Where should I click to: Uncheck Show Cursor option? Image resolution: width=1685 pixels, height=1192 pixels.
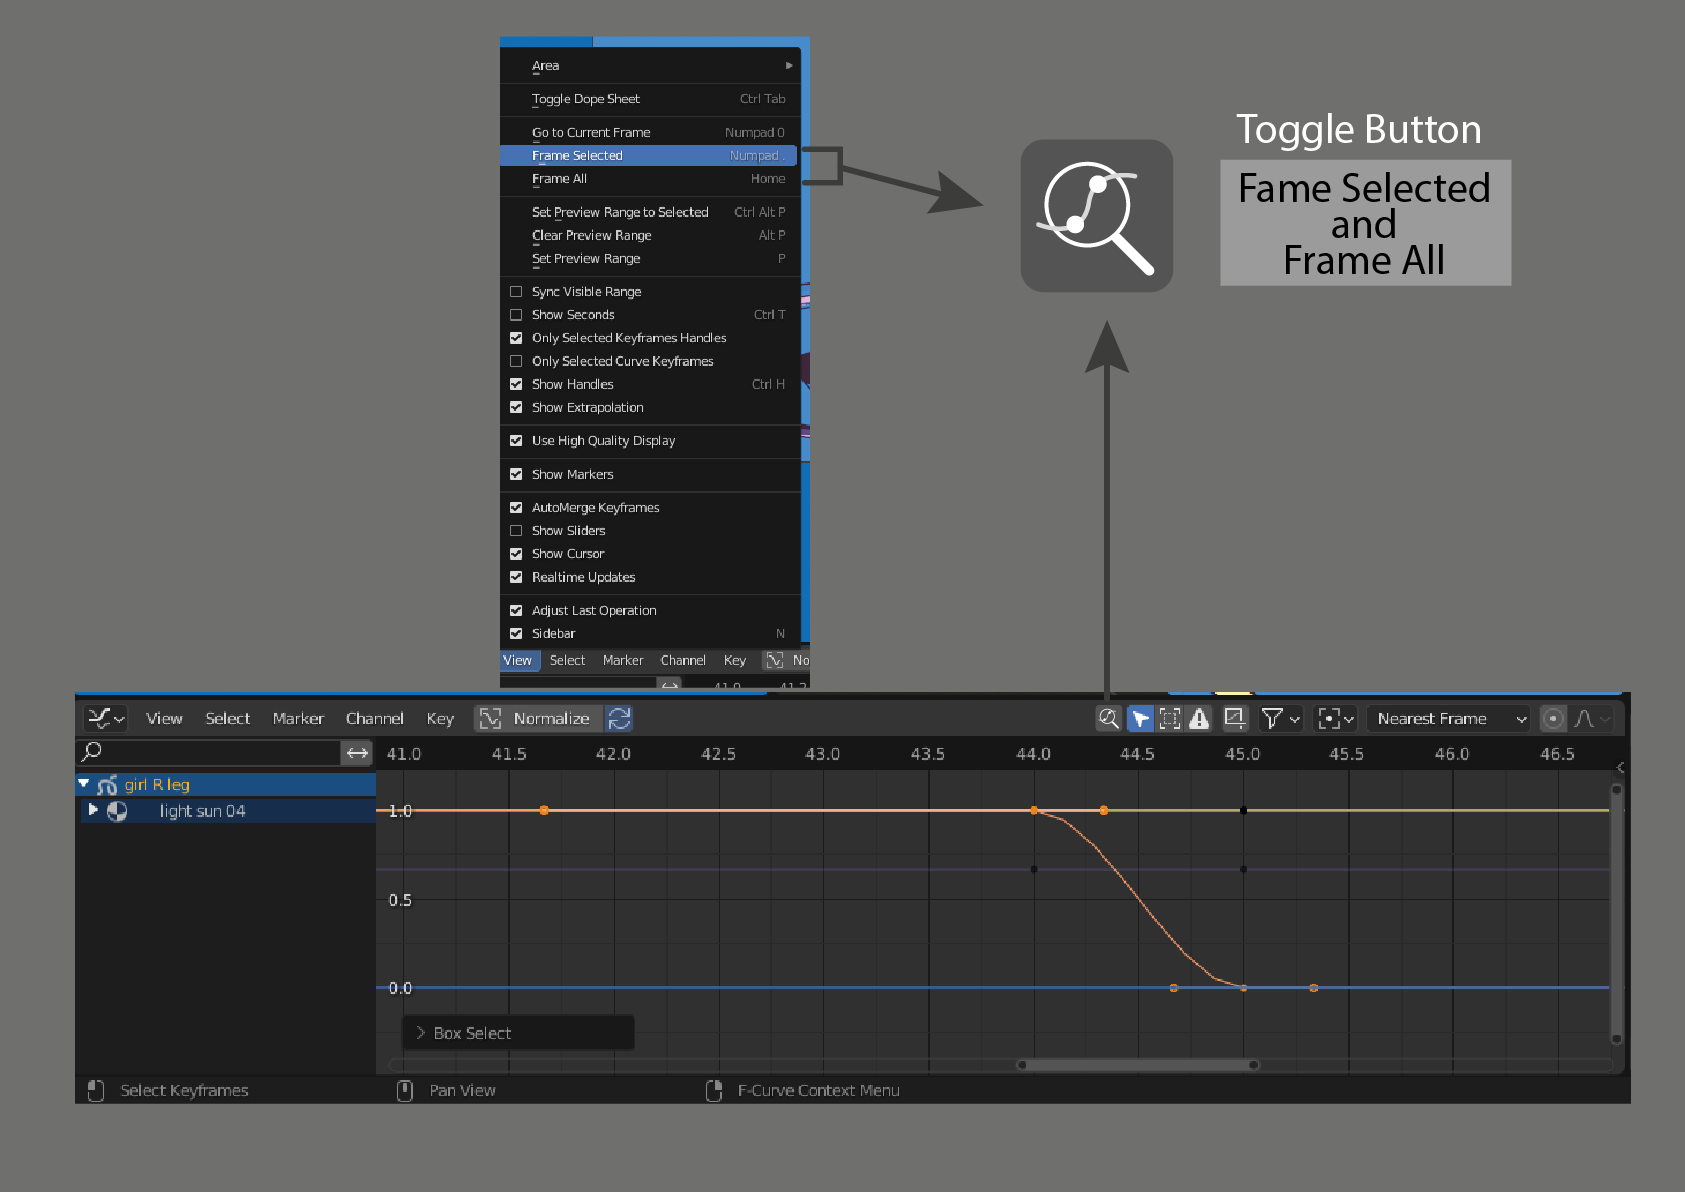pos(516,553)
